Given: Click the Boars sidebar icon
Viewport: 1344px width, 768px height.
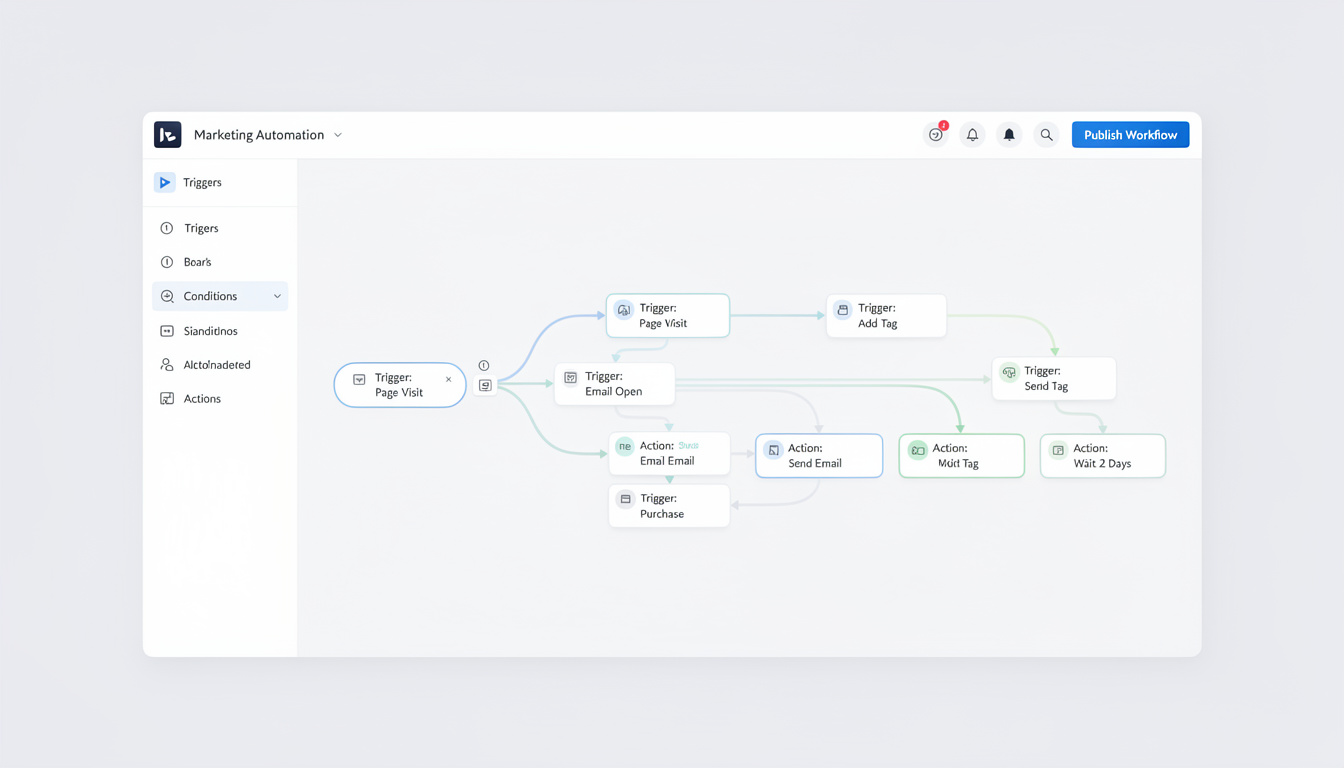Looking at the screenshot, I should pos(167,262).
